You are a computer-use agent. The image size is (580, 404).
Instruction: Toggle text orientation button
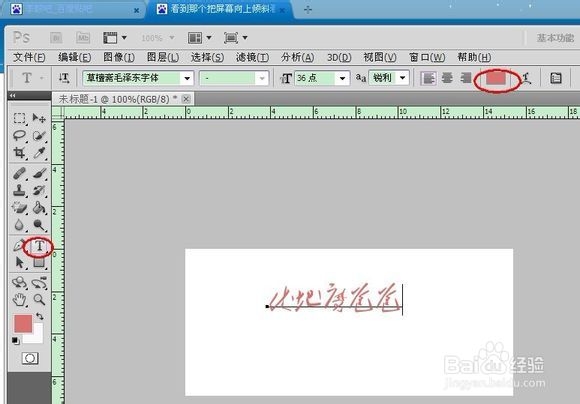tap(64, 78)
